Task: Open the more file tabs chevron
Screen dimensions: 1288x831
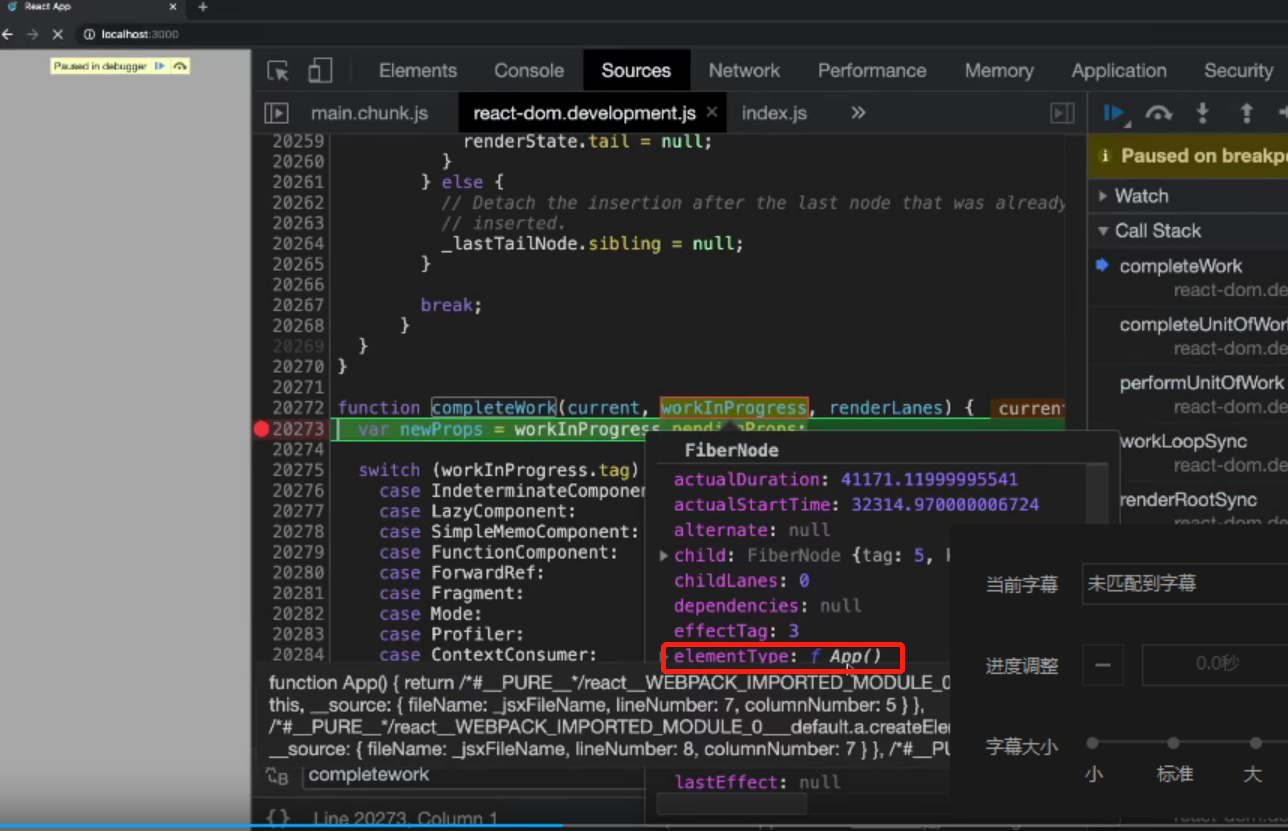Action: pyautogui.click(x=858, y=113)
